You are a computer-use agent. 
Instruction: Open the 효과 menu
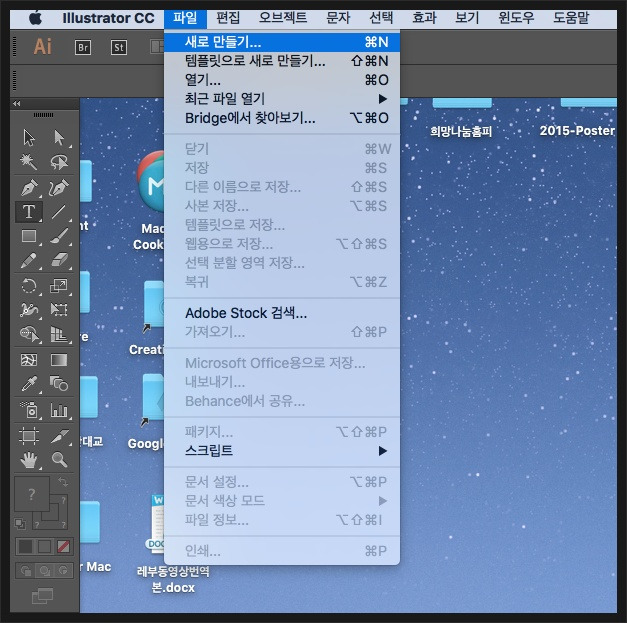(424, 18)
